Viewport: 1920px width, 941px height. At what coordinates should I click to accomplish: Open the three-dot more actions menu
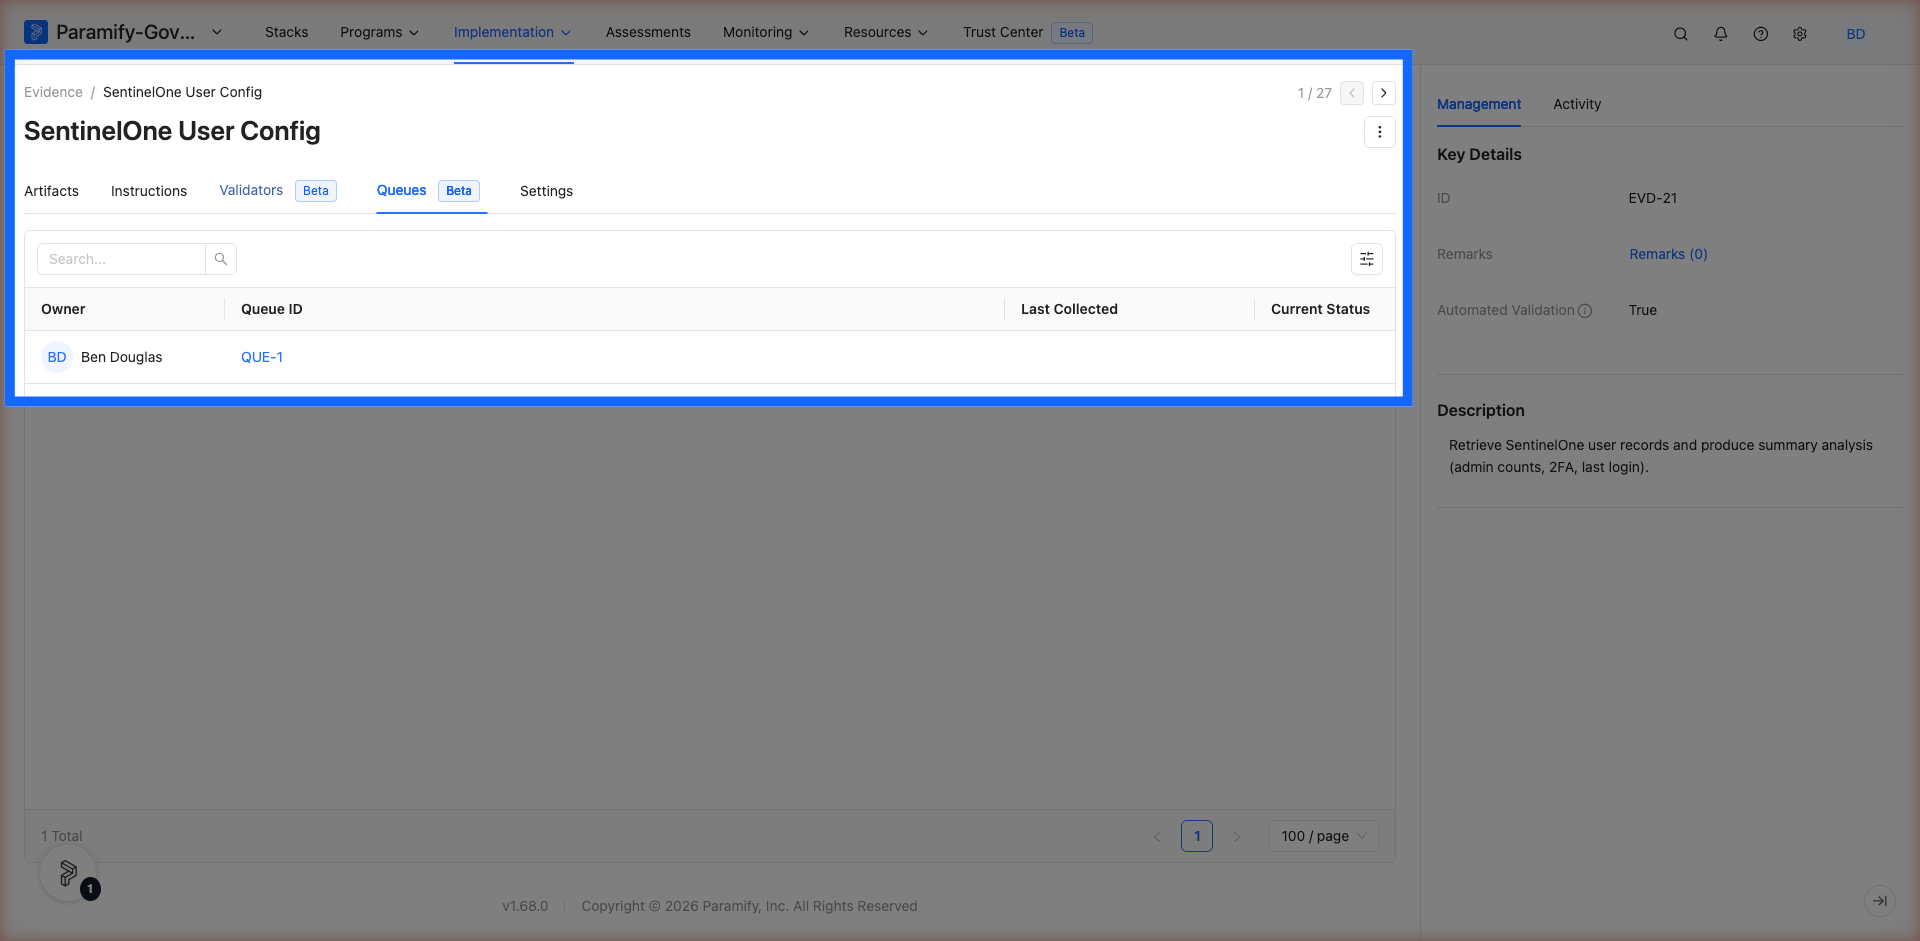1380,132
